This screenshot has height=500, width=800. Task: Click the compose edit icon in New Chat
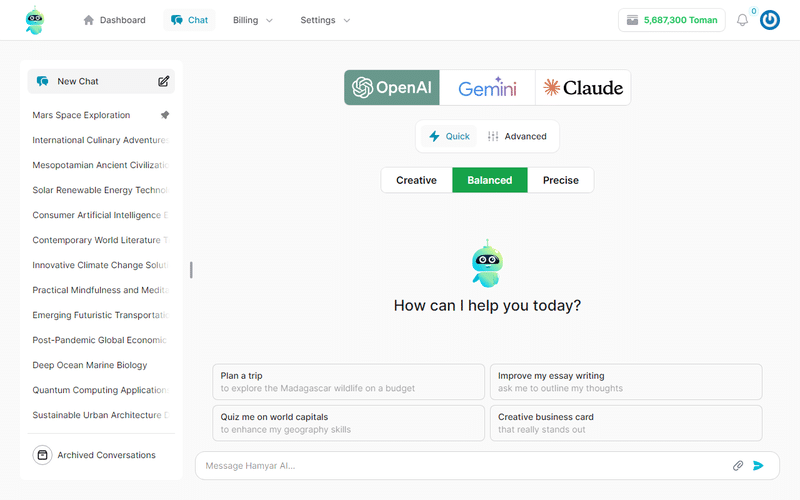(163, 81)
